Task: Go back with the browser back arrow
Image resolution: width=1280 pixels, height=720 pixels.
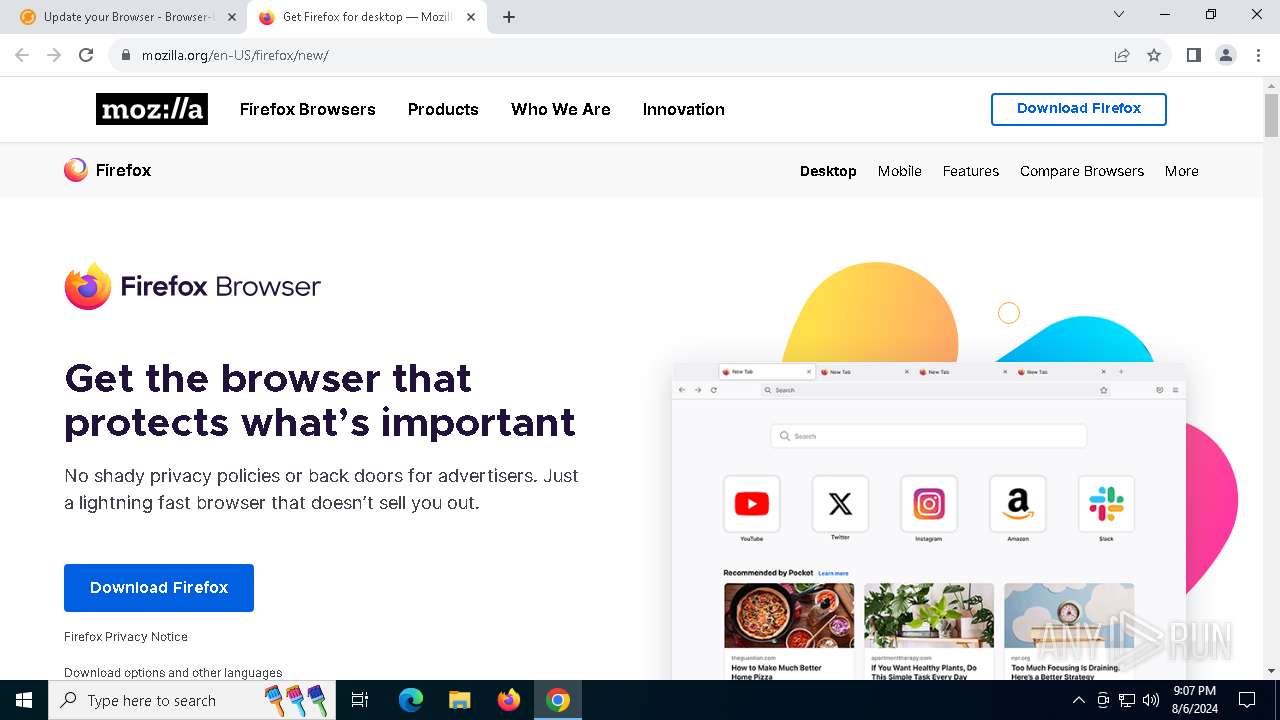Action: 22,55
